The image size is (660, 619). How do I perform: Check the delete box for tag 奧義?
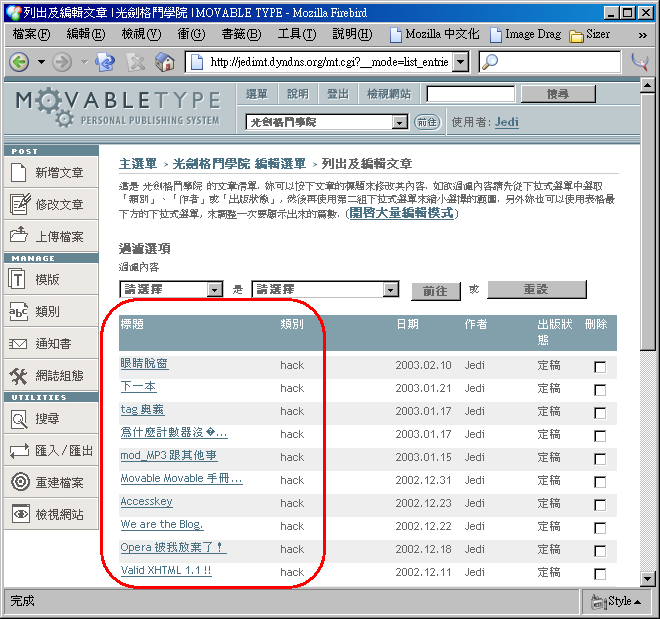tap(600, 413)
